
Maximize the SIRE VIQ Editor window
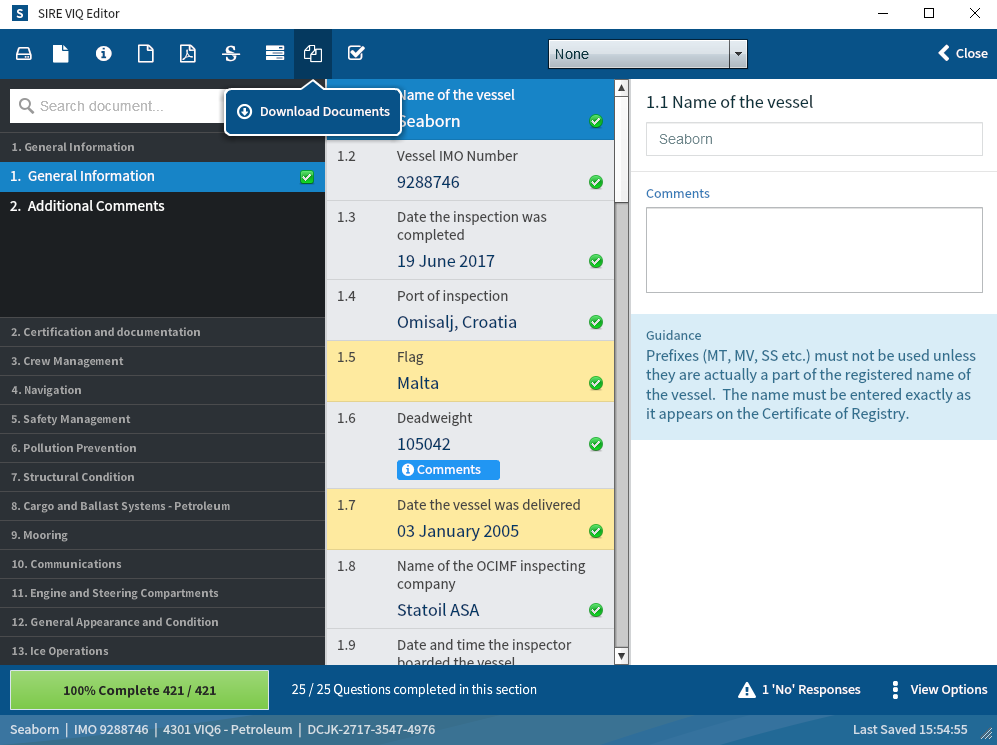click(929, 13)
